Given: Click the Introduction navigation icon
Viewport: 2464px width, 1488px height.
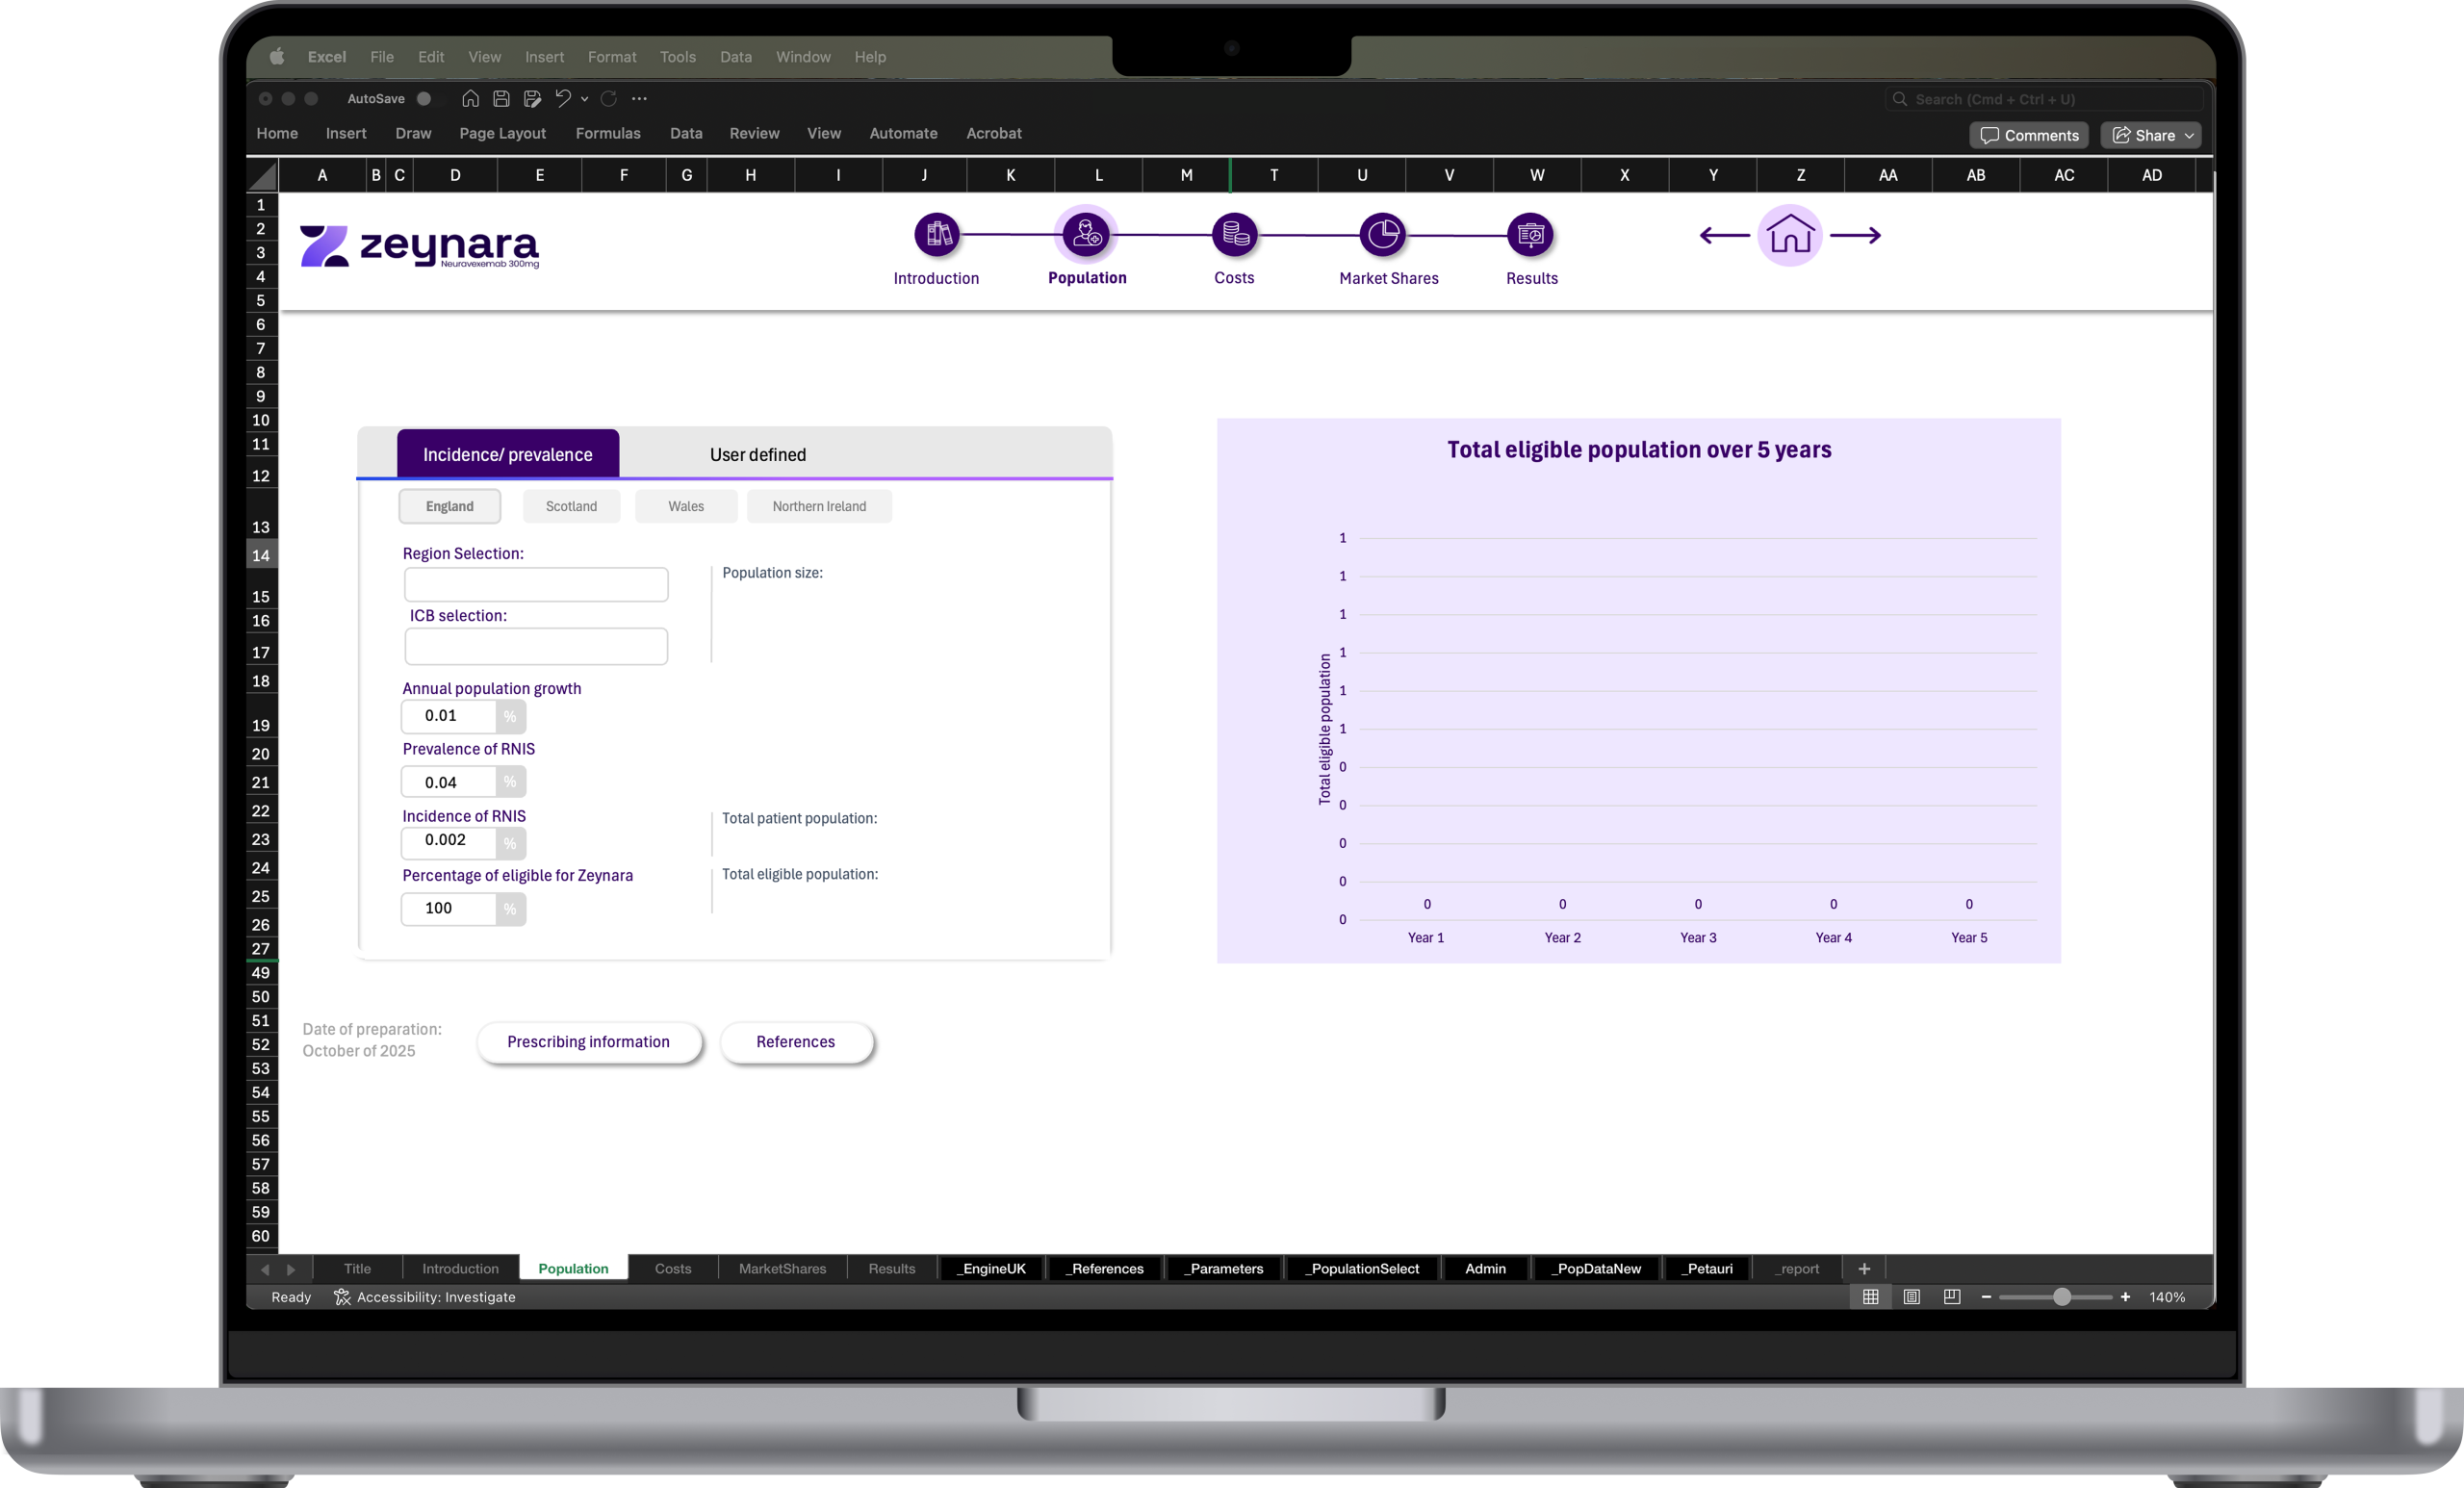Looking at the screenshot, I should (936, 235).
